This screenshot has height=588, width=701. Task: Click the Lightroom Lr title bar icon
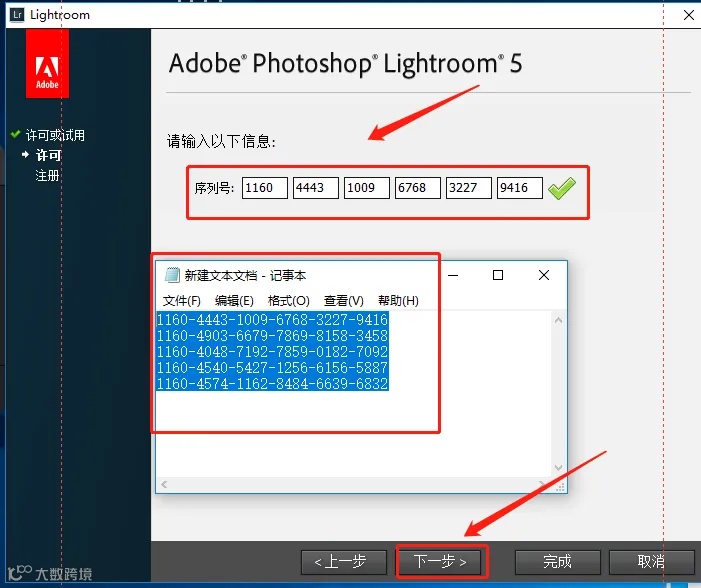point(17,15)
